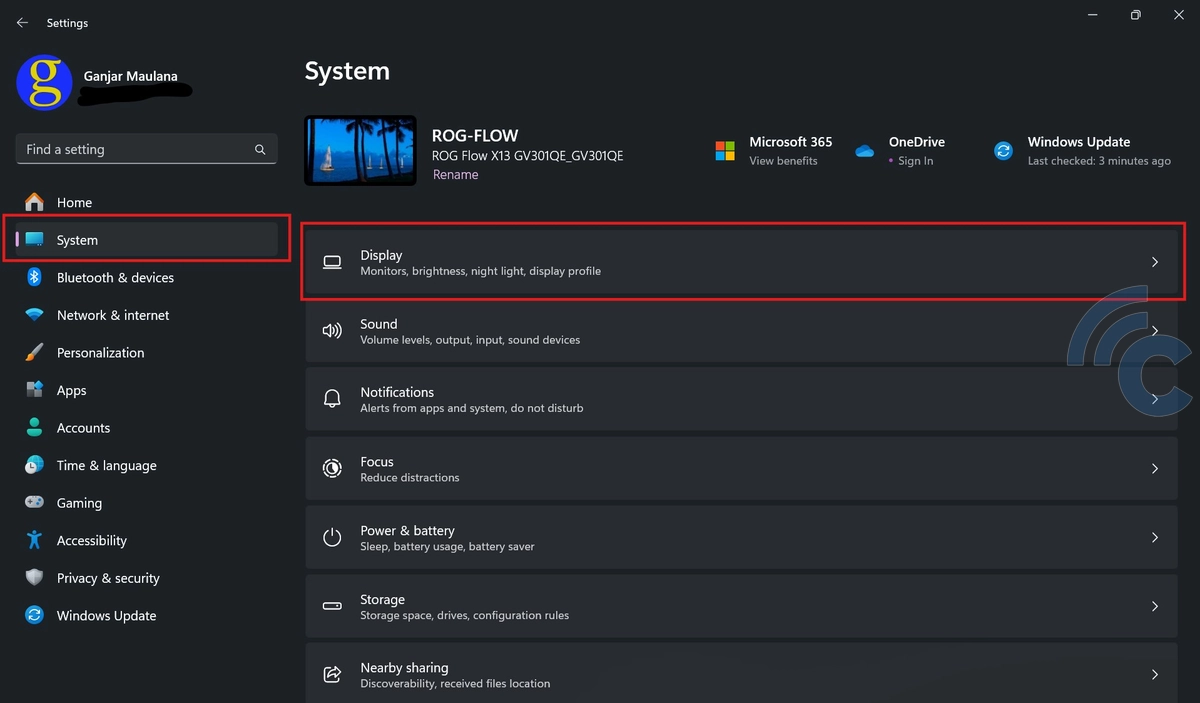Click the Microsoft 365 logo icon
Image resolution: width=1200 pixels, height=703 pixels.
(x=725, y=151)
